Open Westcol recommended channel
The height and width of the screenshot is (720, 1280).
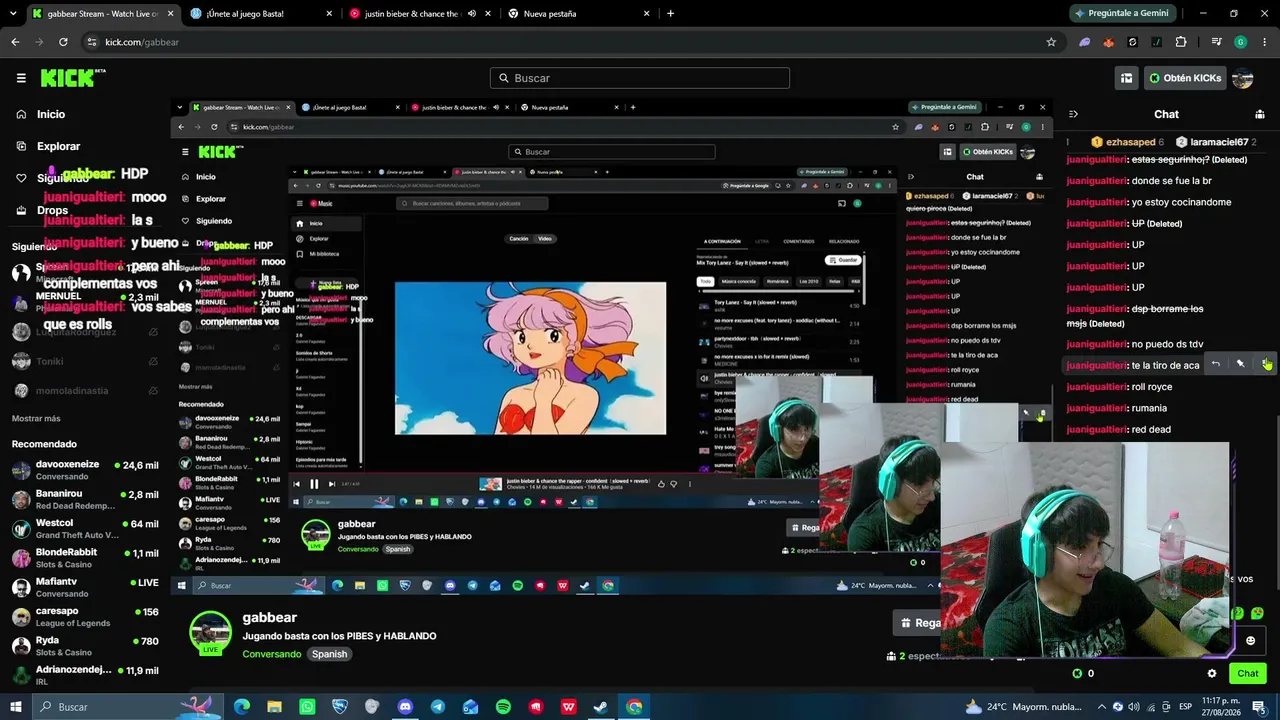coord(85,528)
